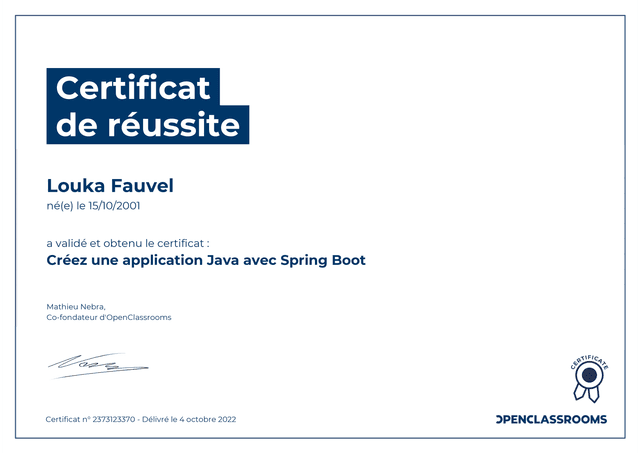640x453 pixels.
Task: Select the name 'Louka Fauvel'
Action: [x=110, y=186]
